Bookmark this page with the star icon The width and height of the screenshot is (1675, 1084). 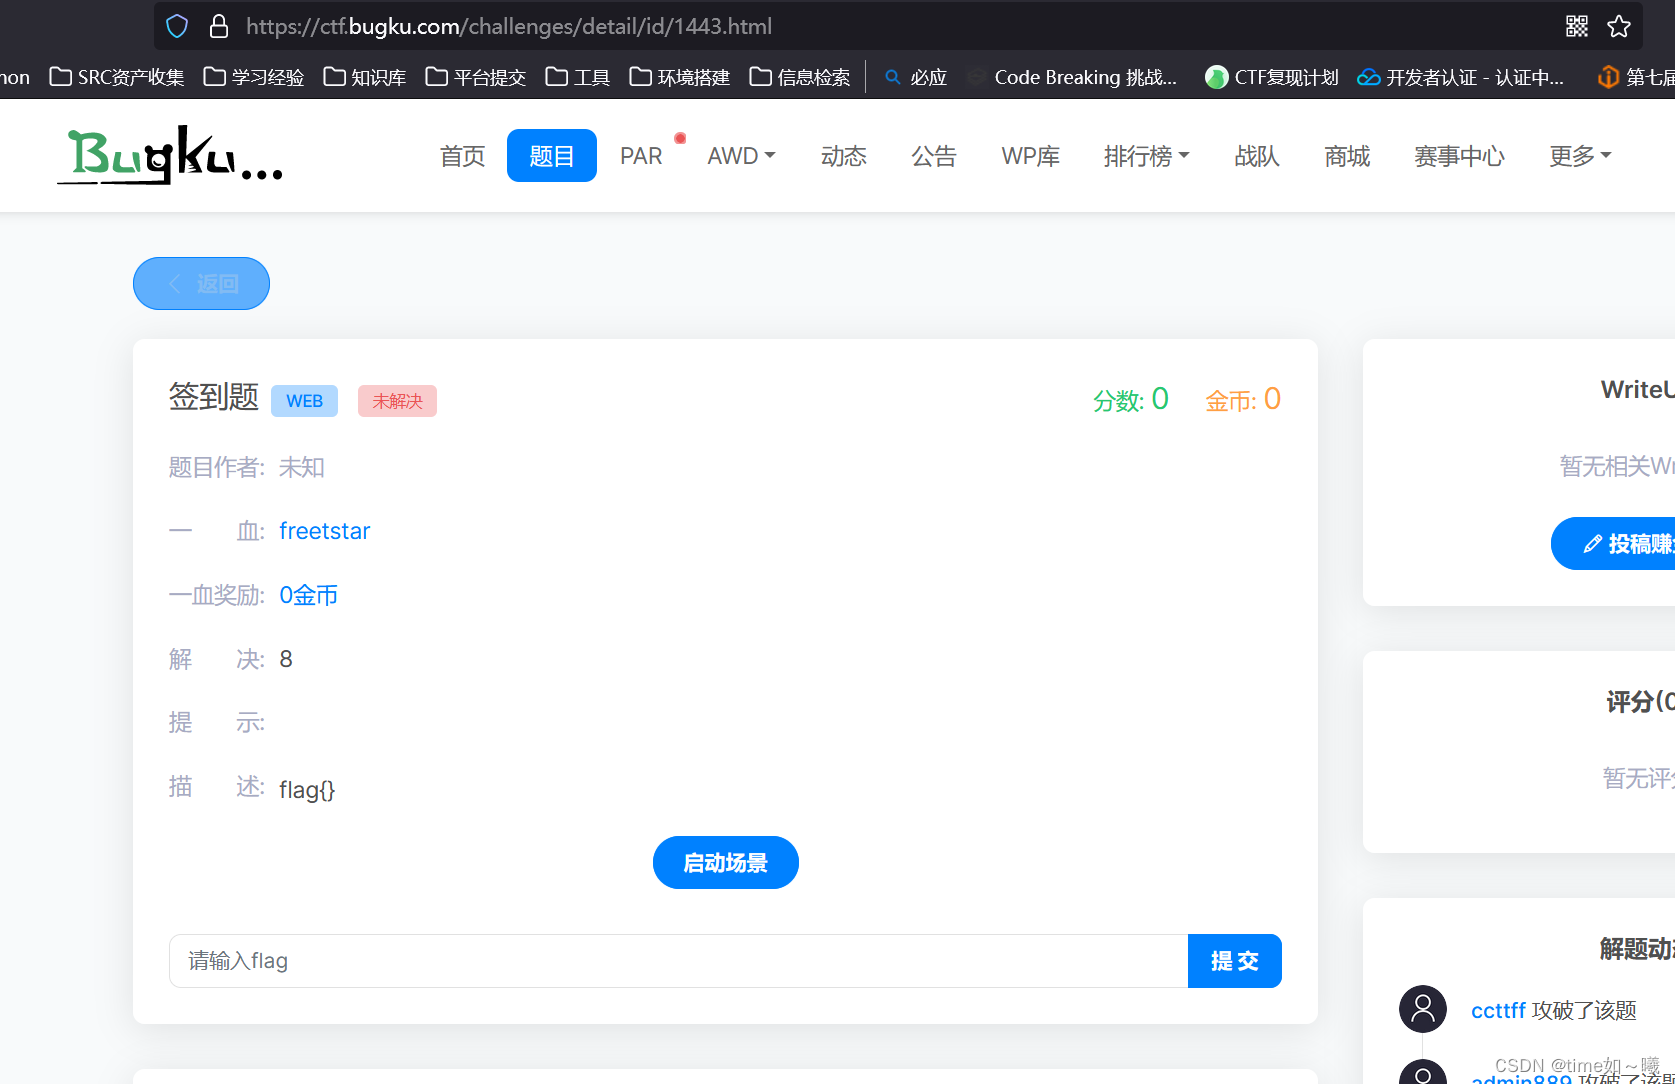tap(1619, 26)
